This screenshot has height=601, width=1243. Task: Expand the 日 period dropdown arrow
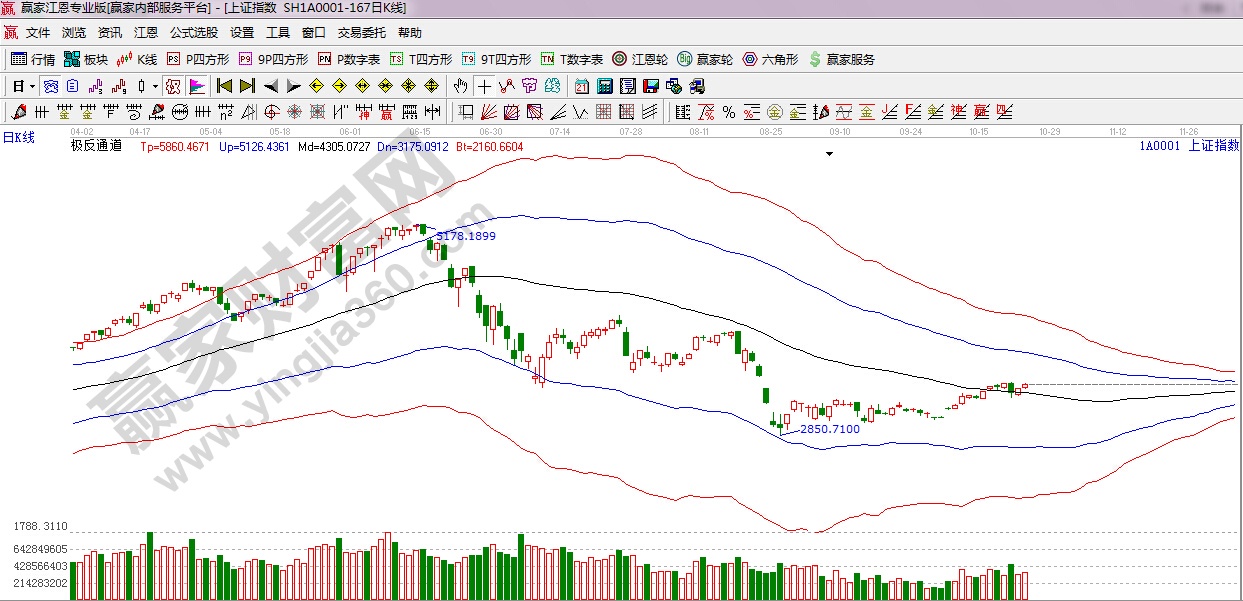coord(31,85)
